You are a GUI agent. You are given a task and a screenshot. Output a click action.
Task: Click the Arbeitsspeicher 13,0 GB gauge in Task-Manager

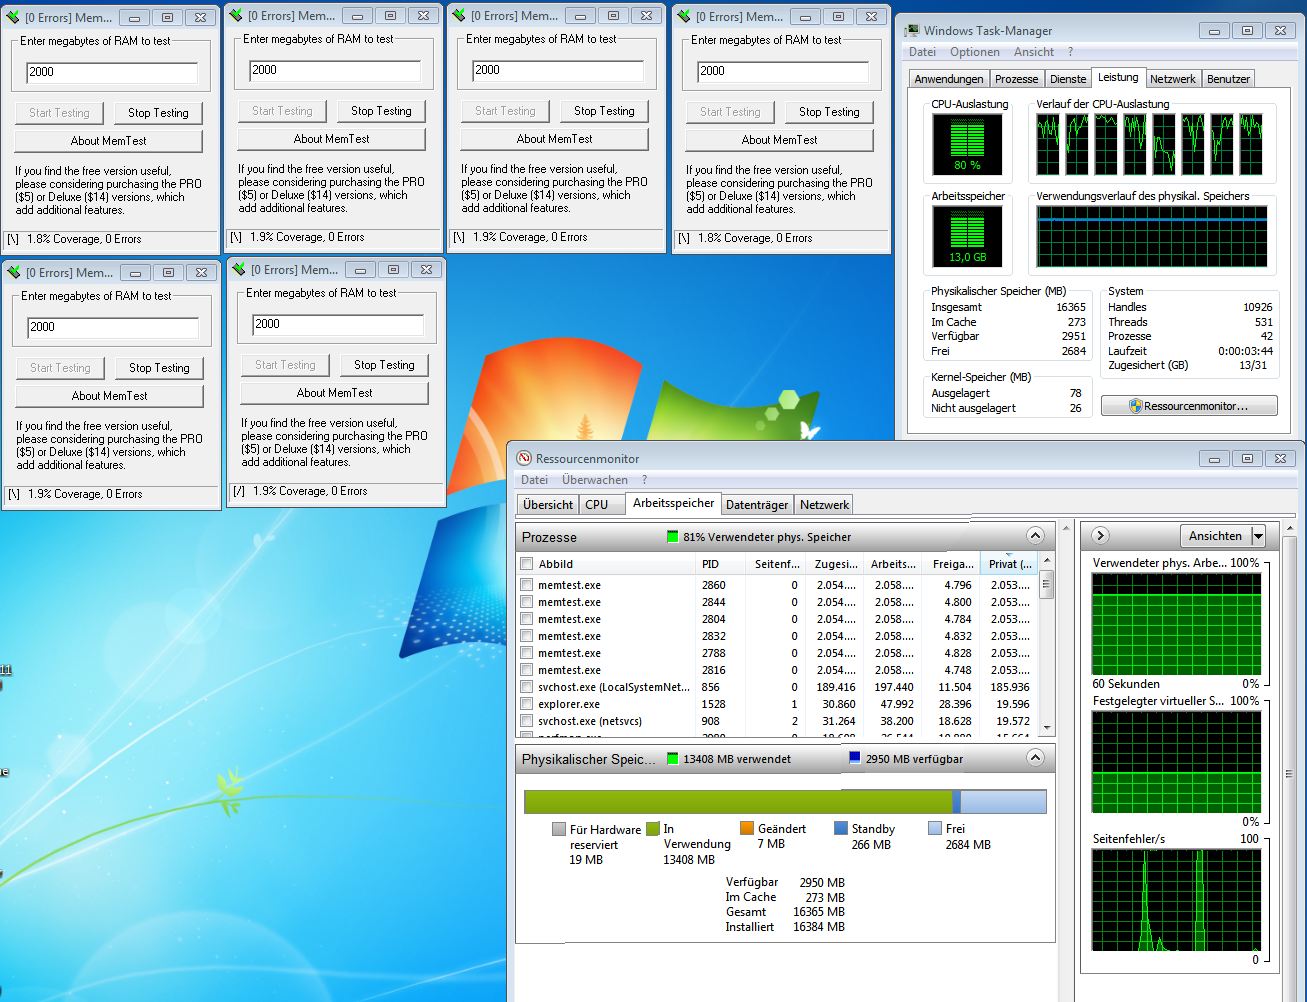pyautogui.click(x=967, y=236)
